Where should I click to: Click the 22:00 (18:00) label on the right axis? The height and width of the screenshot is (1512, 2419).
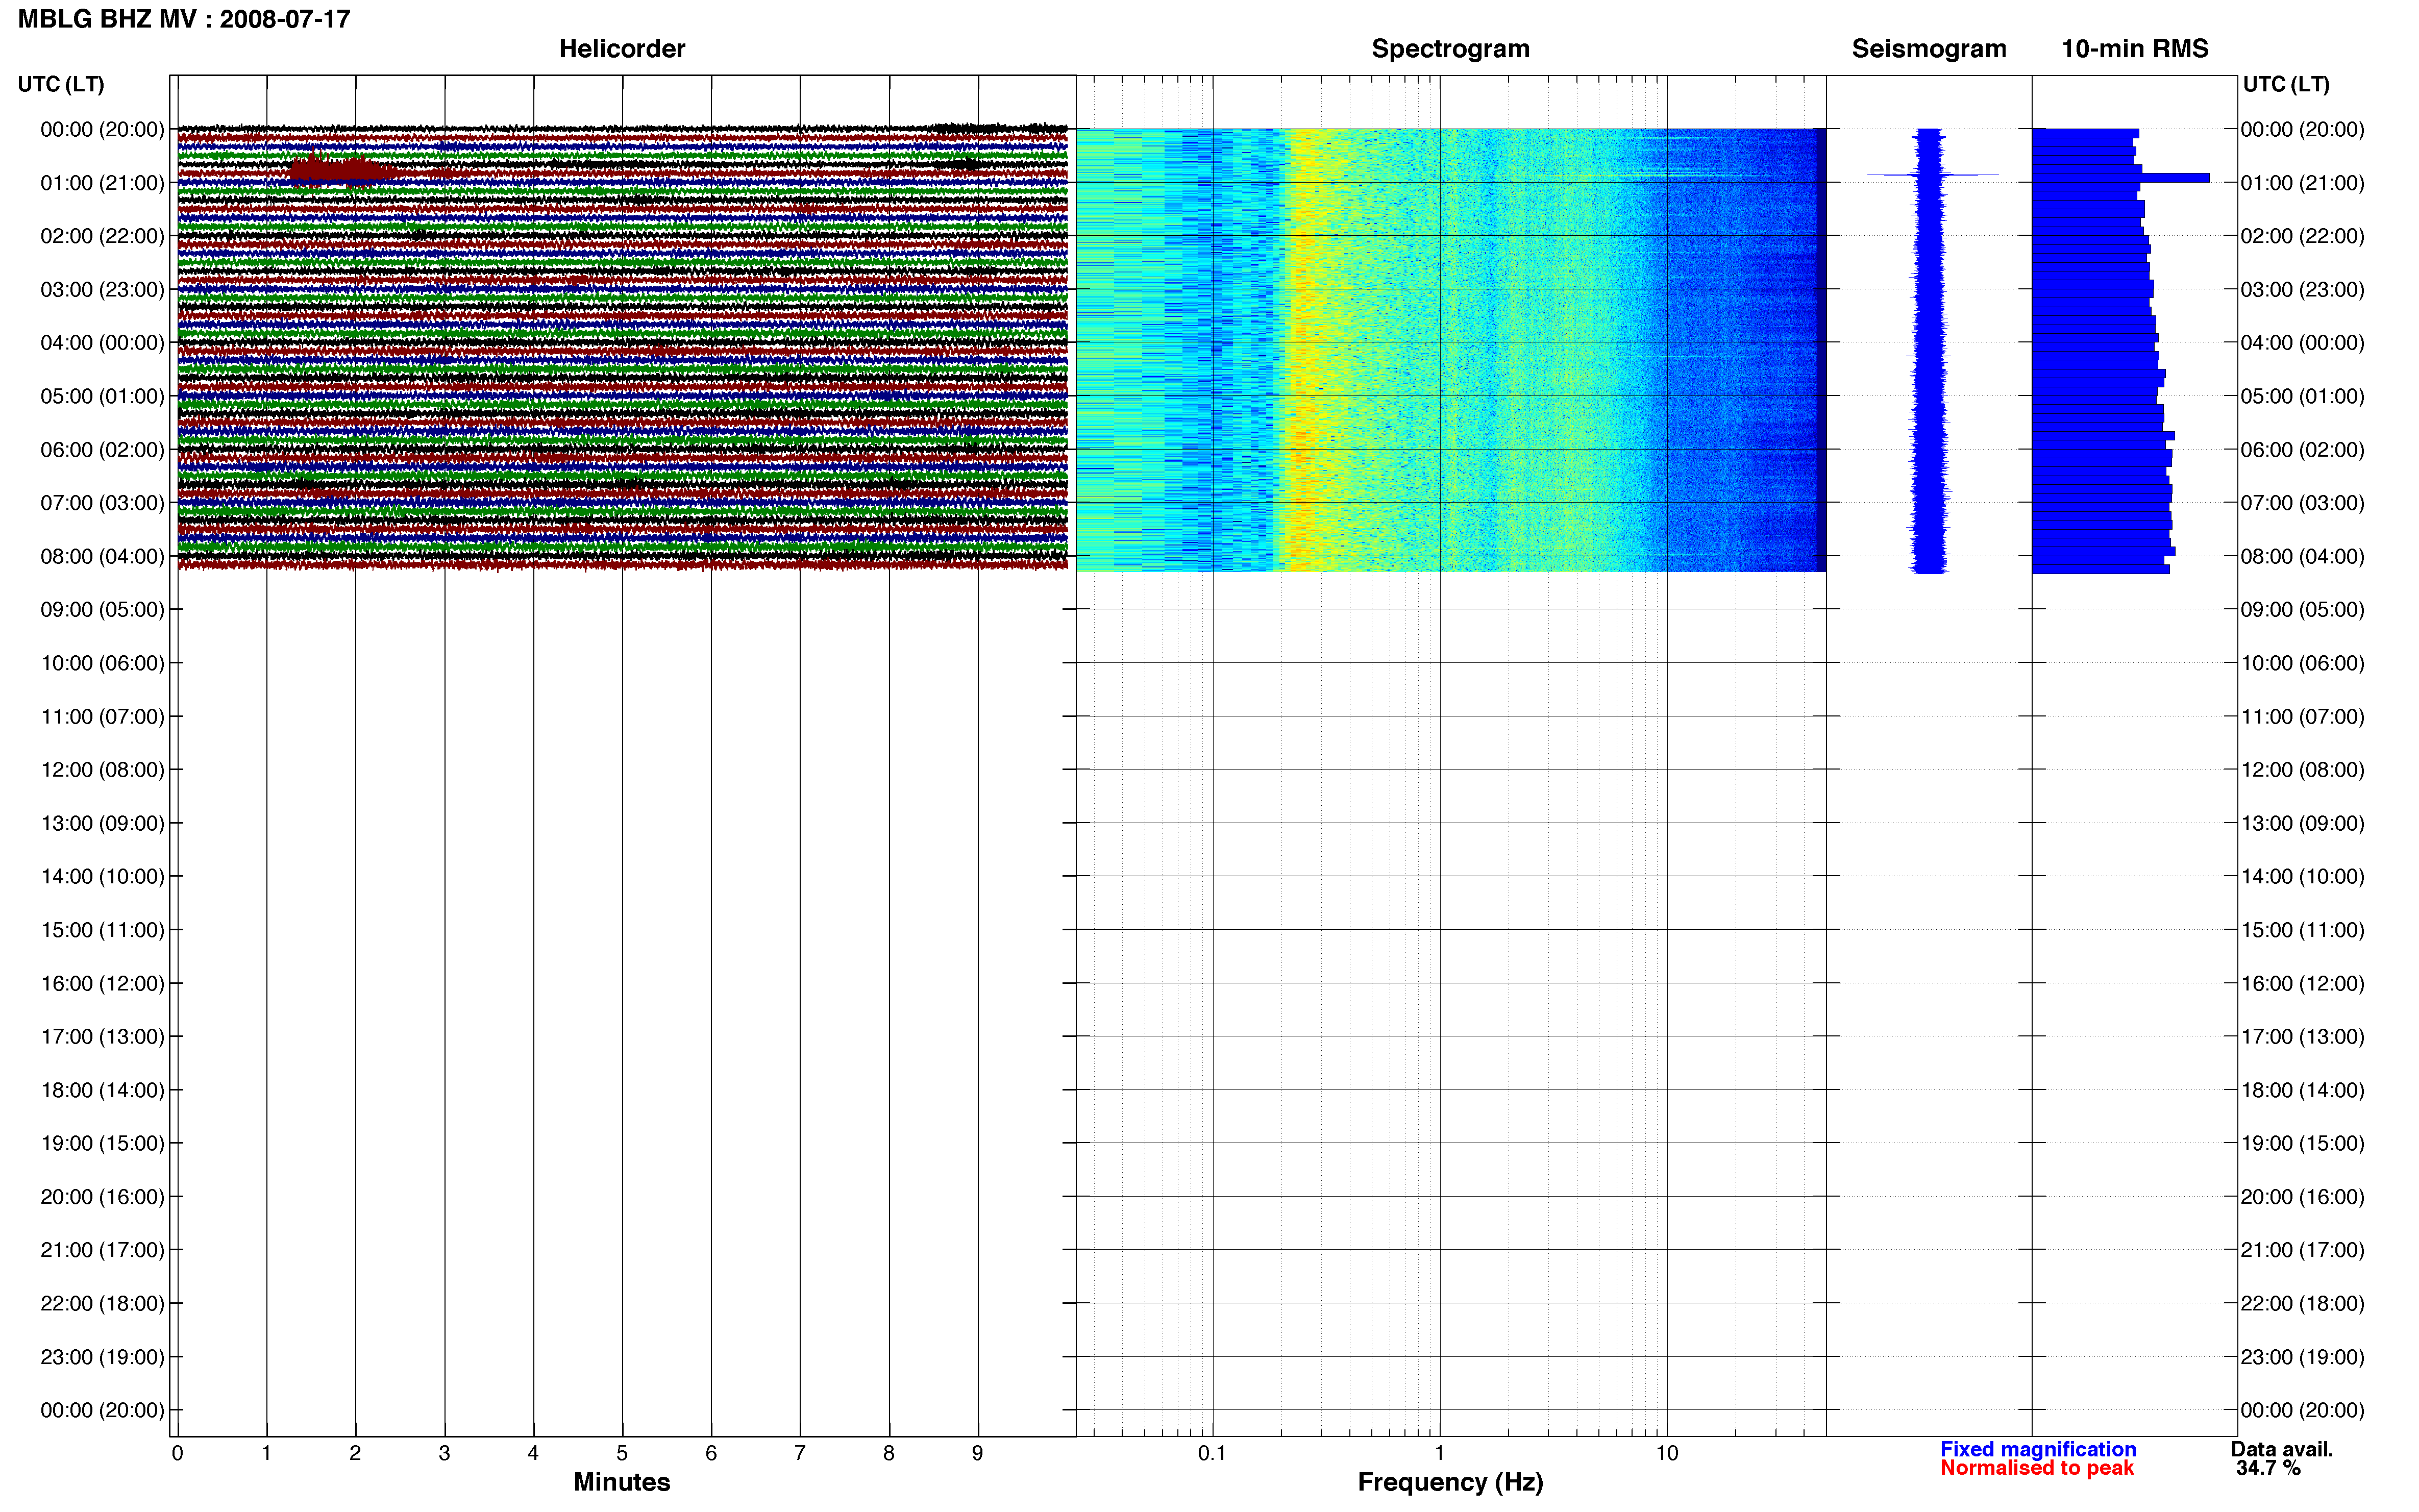click(x=2302, y=1303)
